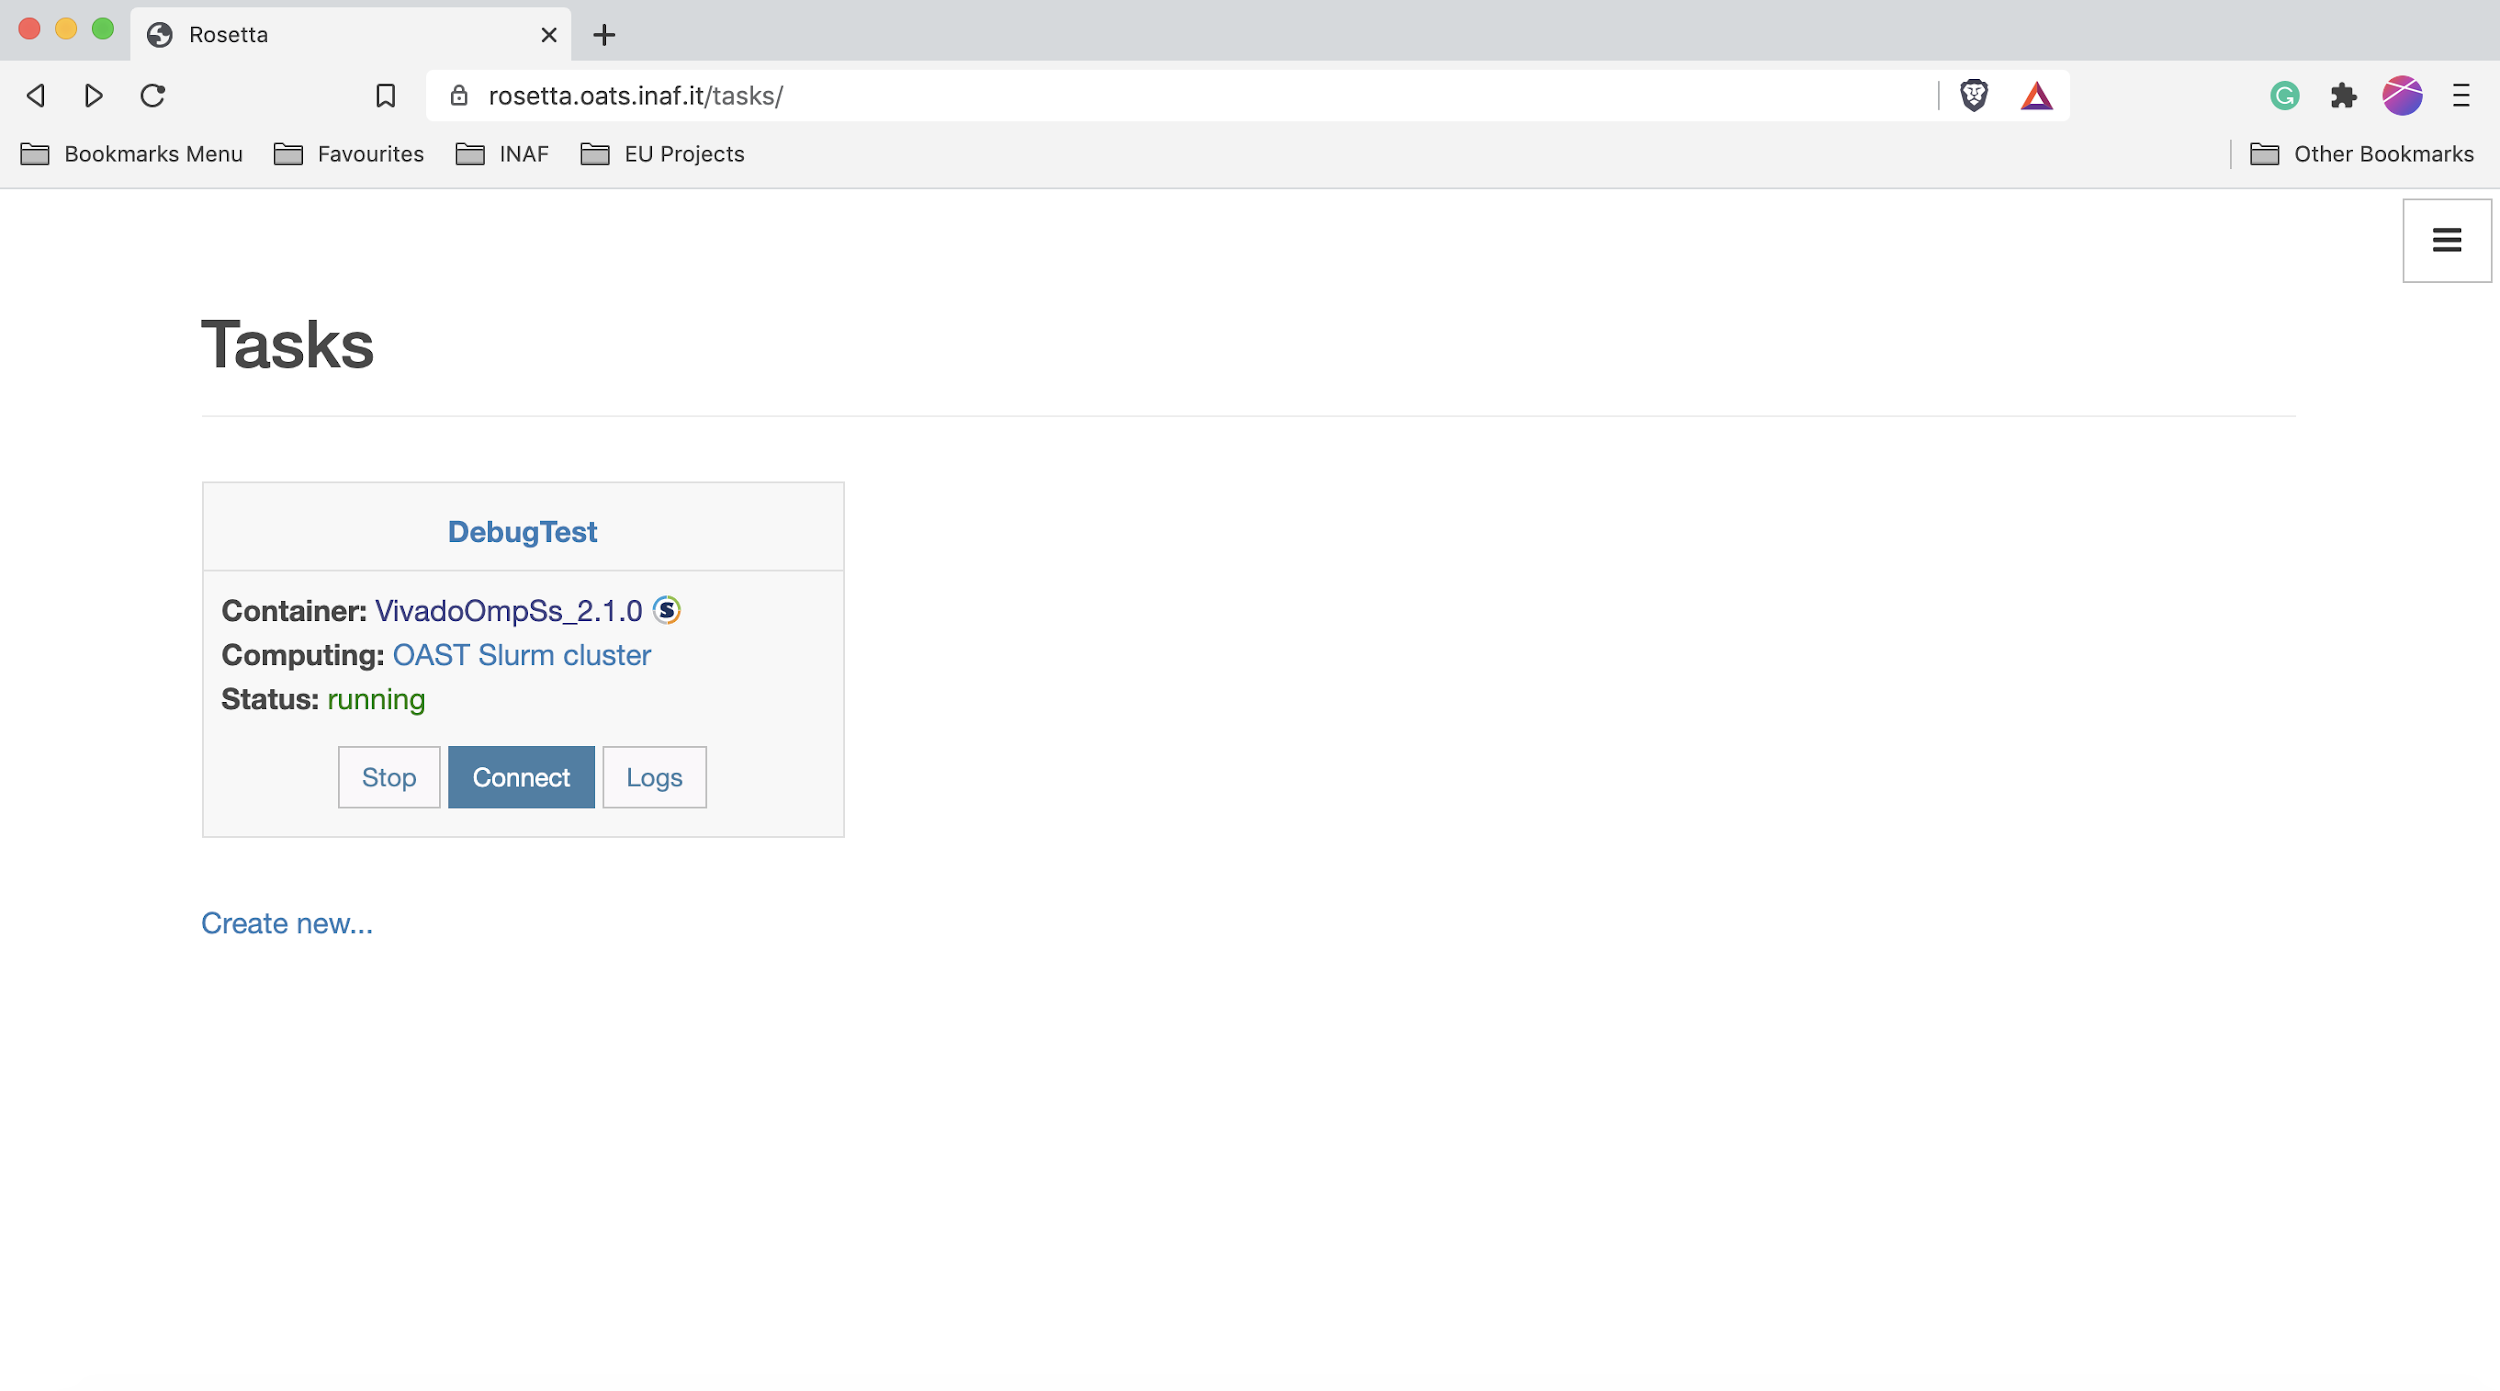Follow the Create new... link
The height and width of the screenshot is (1391, 2500).
pyautogui.click(x=287, y=923)
